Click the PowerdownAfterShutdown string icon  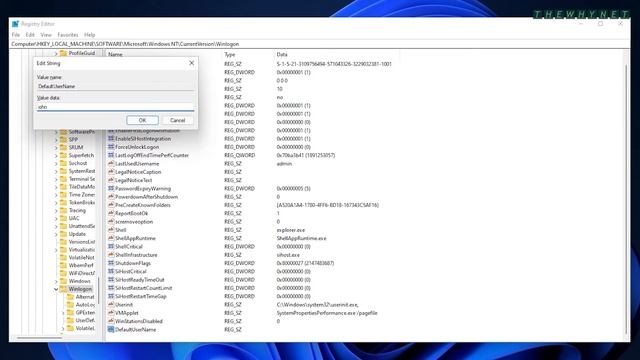coord(111,196)
